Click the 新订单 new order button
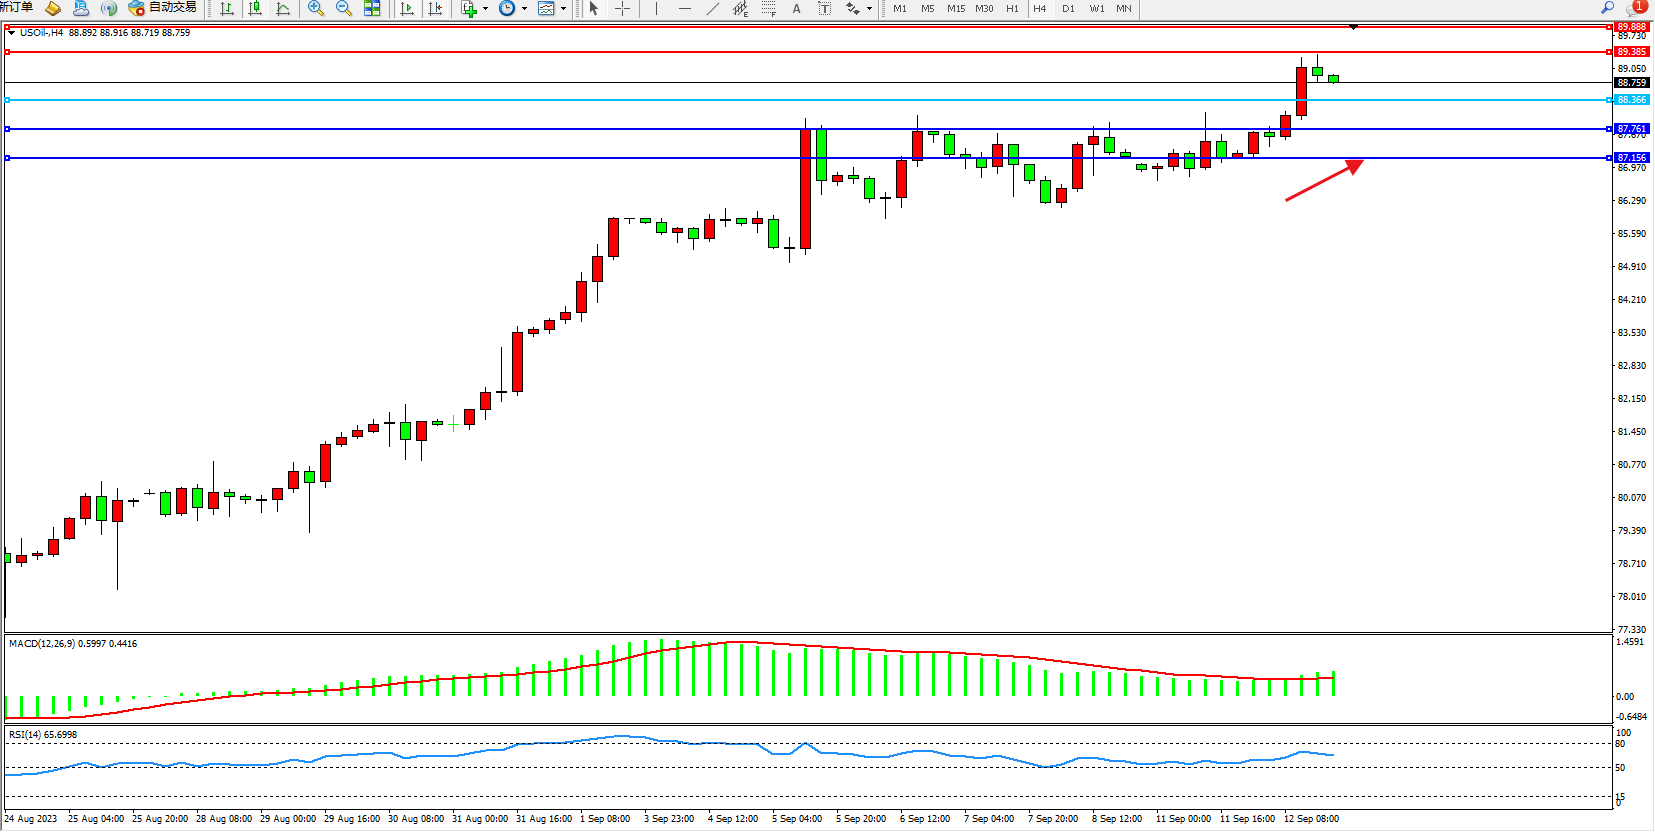Image resolution: width=1655 pixels, height=832 pixels. (x=17, y=8)
